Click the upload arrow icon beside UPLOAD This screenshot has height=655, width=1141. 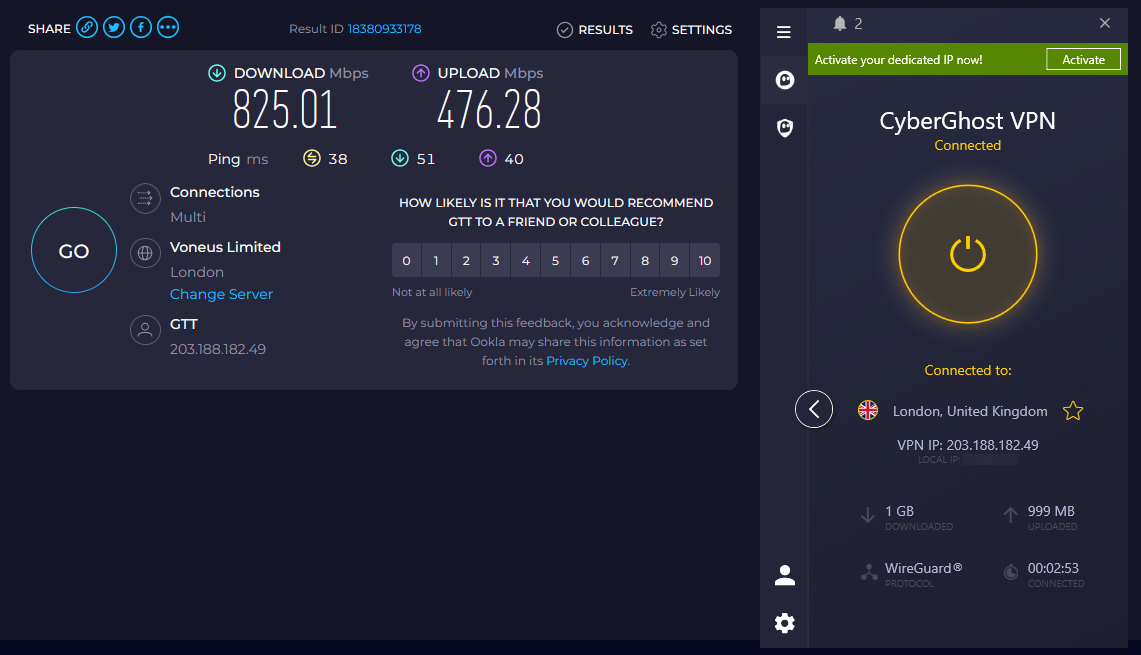(421, 73)
